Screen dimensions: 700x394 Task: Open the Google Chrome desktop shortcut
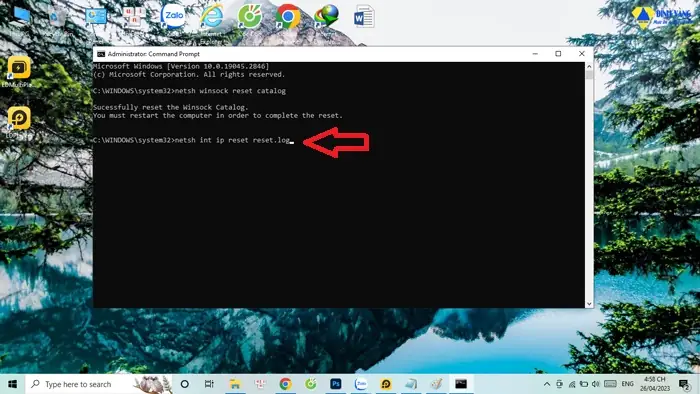click(288, 17)
